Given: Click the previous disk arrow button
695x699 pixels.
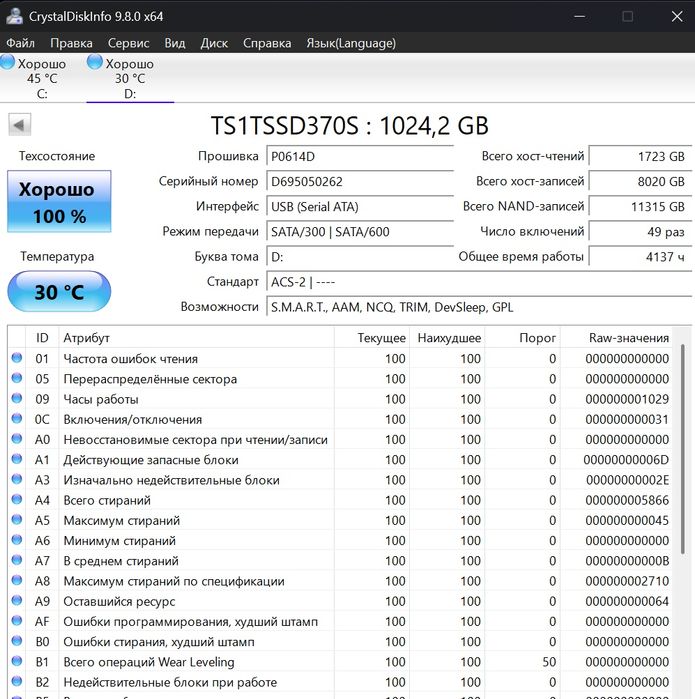Looking at the screenshot, I should (x=20, y=125).
